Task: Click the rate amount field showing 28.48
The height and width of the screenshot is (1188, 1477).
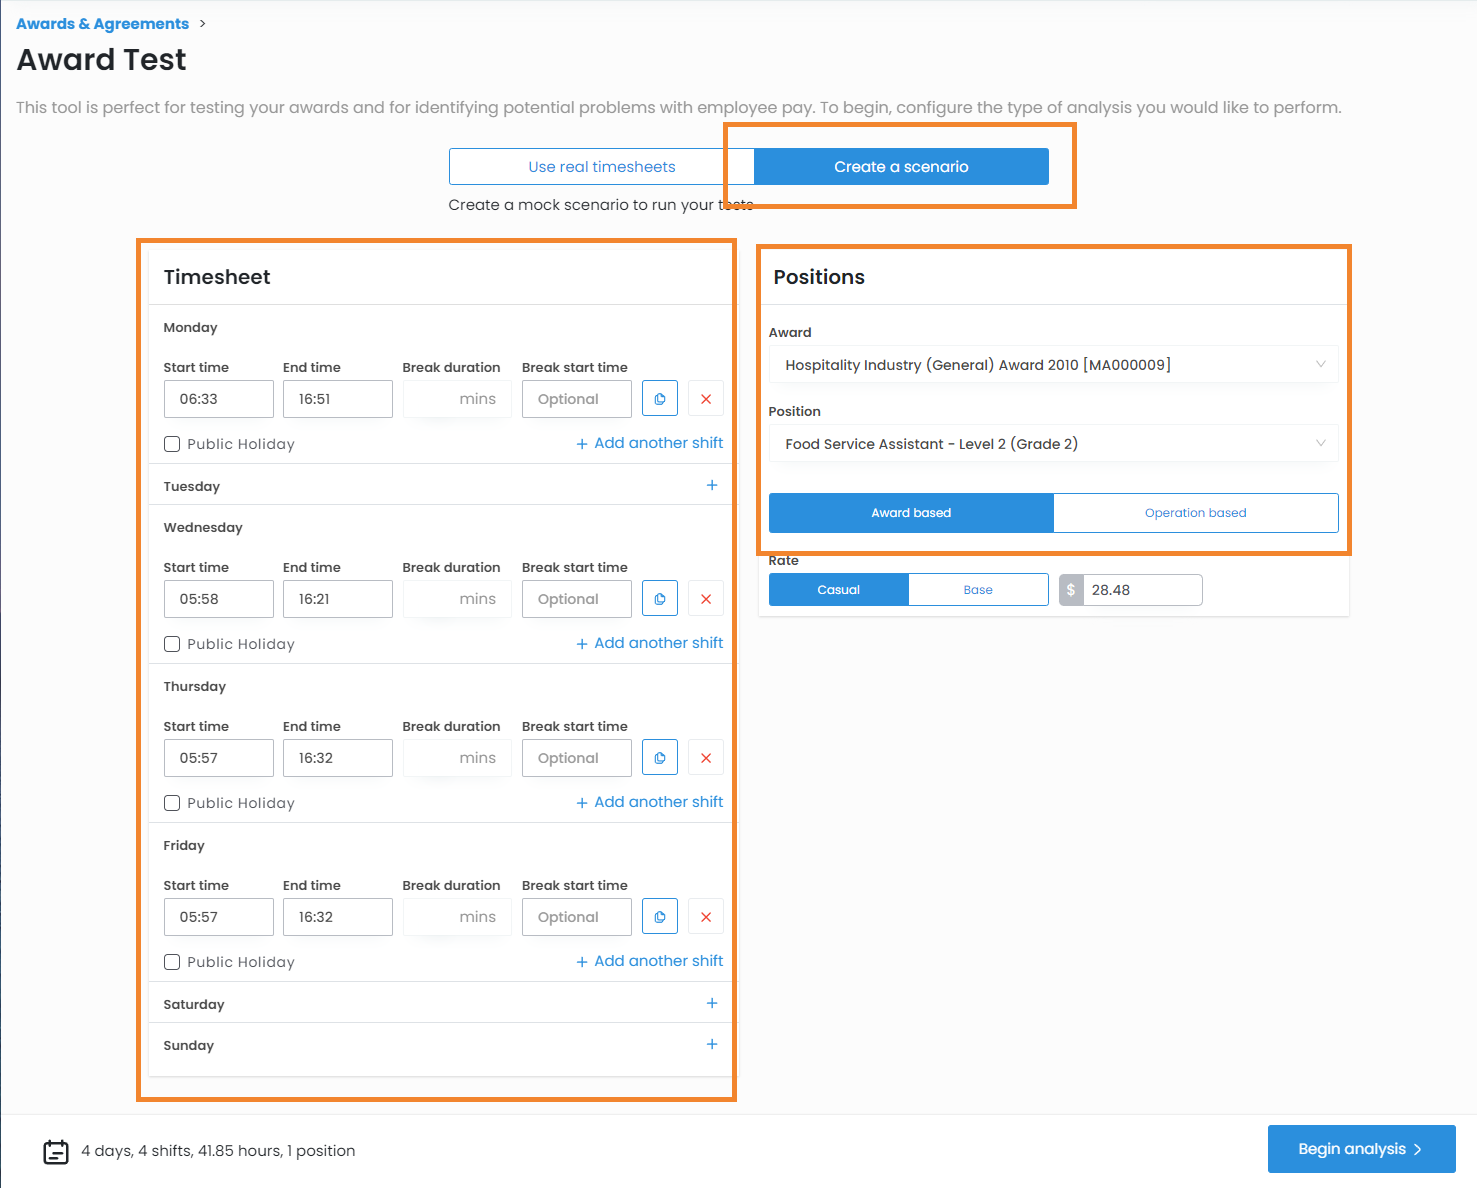Action: [1141, 590]
